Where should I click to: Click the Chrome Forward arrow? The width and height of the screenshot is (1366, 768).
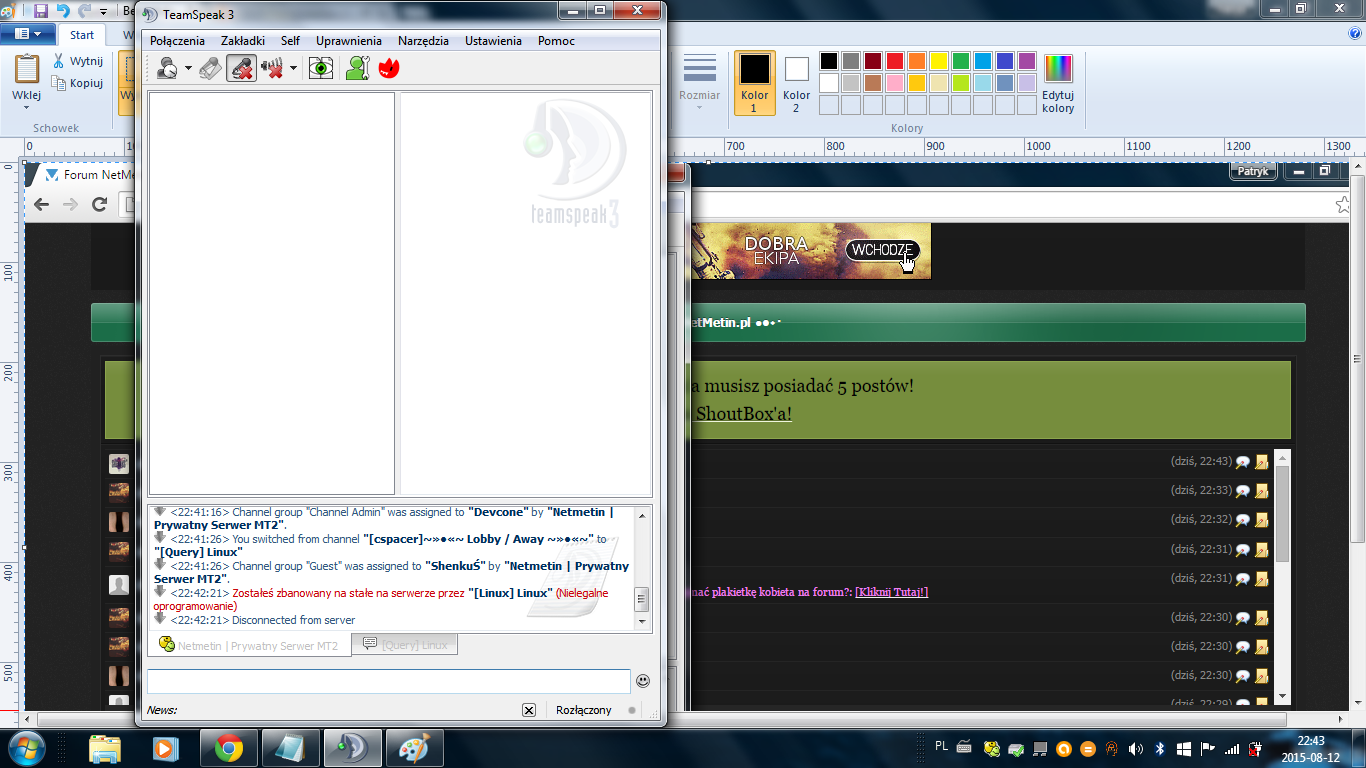(70, 204)
